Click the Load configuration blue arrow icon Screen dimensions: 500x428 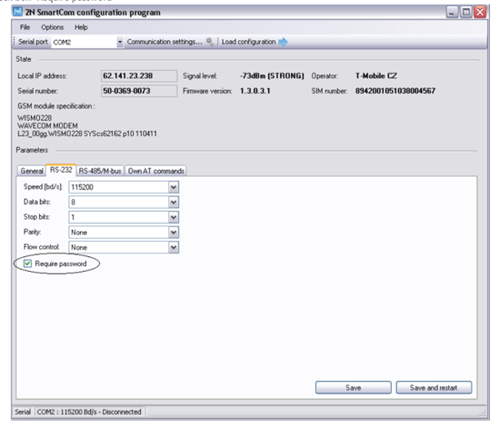(283, 42)
